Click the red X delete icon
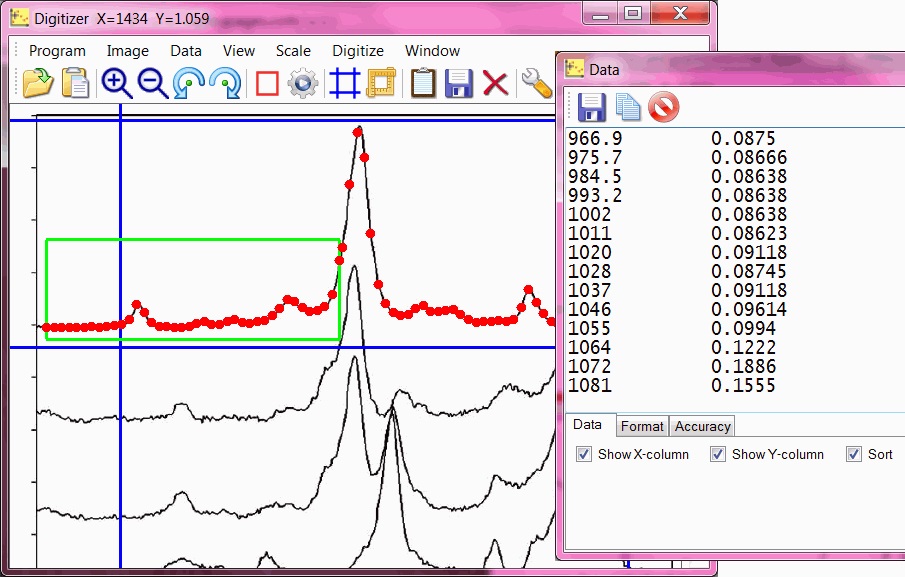Image resolution: width=905 pixels, height=577 pixels. [495, 83]
